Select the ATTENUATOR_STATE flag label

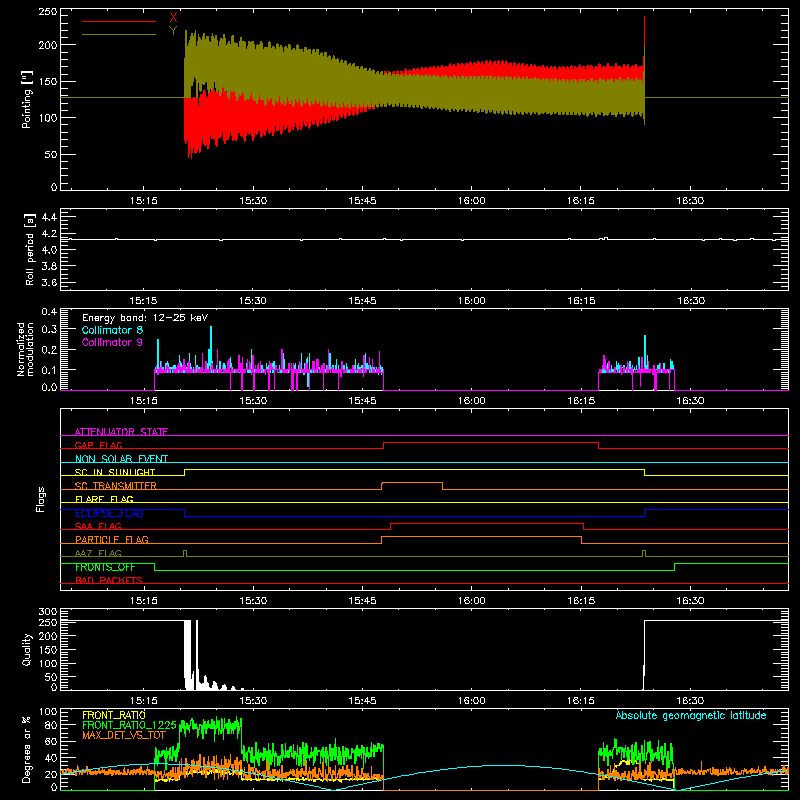pyautogui.click(x=121, y=432)
